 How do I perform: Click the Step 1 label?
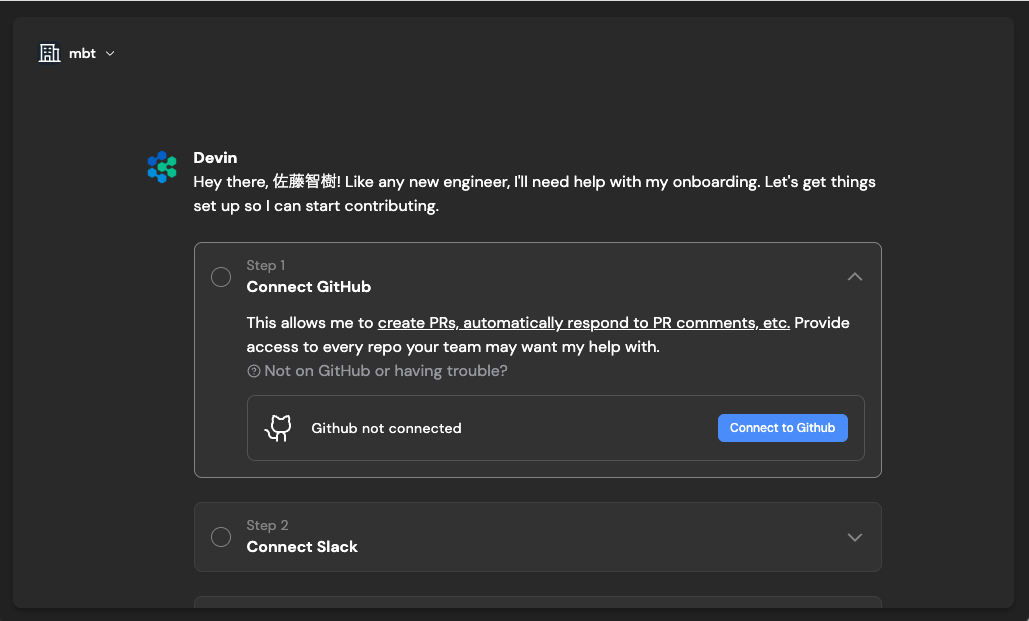(x=266, y=265)
